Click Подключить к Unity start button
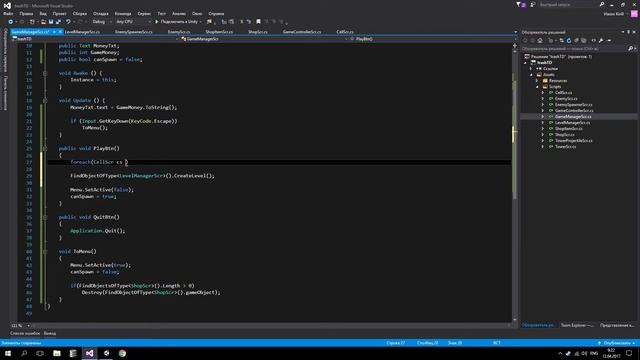This screenshot has width=640, height=360. coord(178,22)
